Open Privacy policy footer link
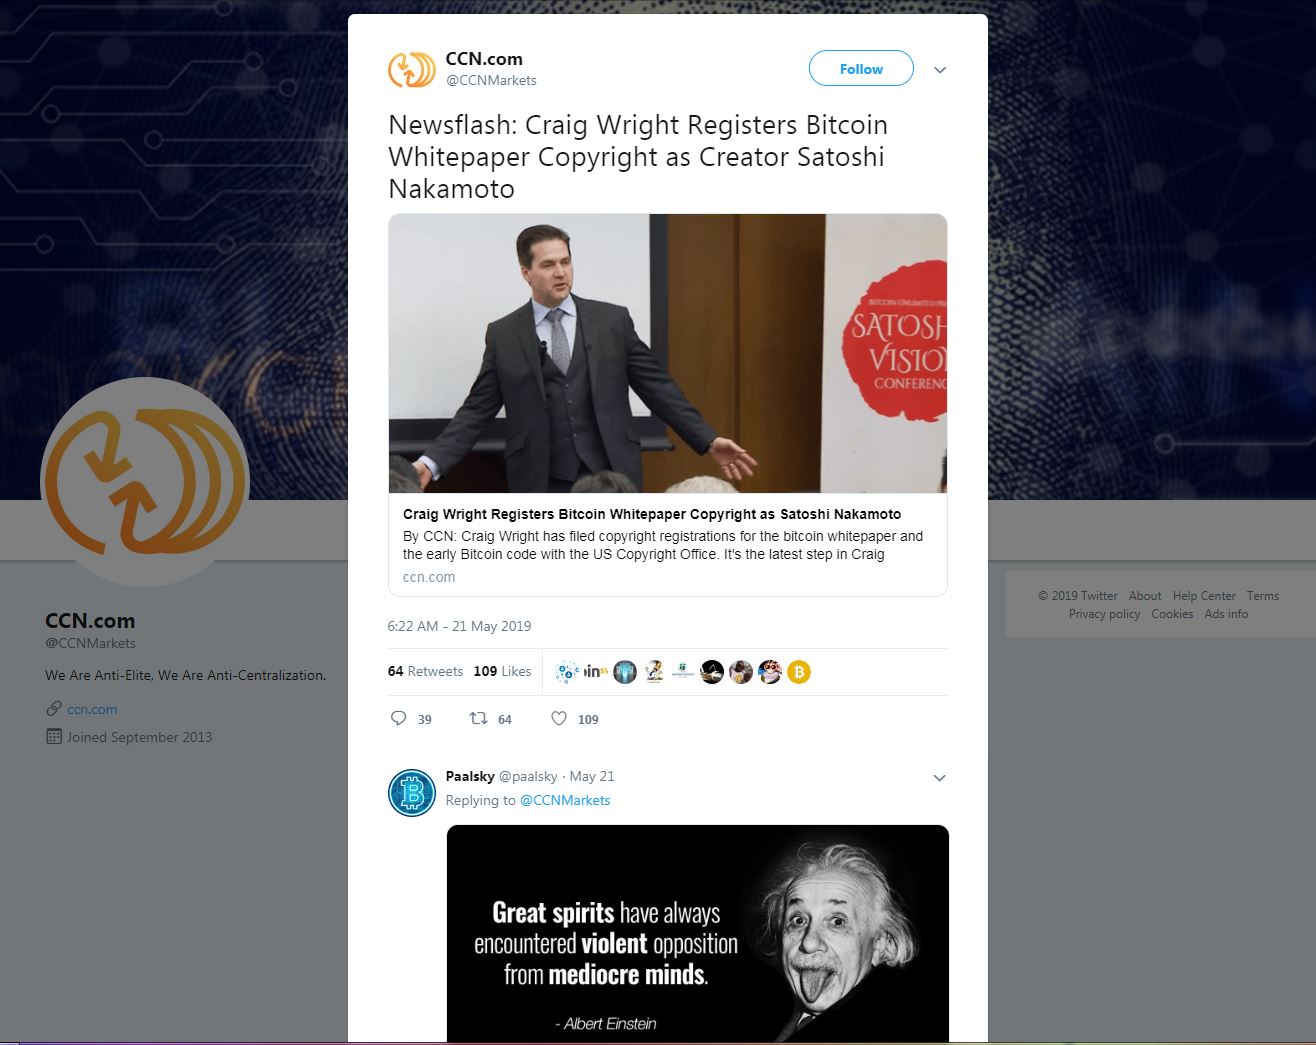The width and height of the screenshot is (1316, 1045). [1104, 613]
